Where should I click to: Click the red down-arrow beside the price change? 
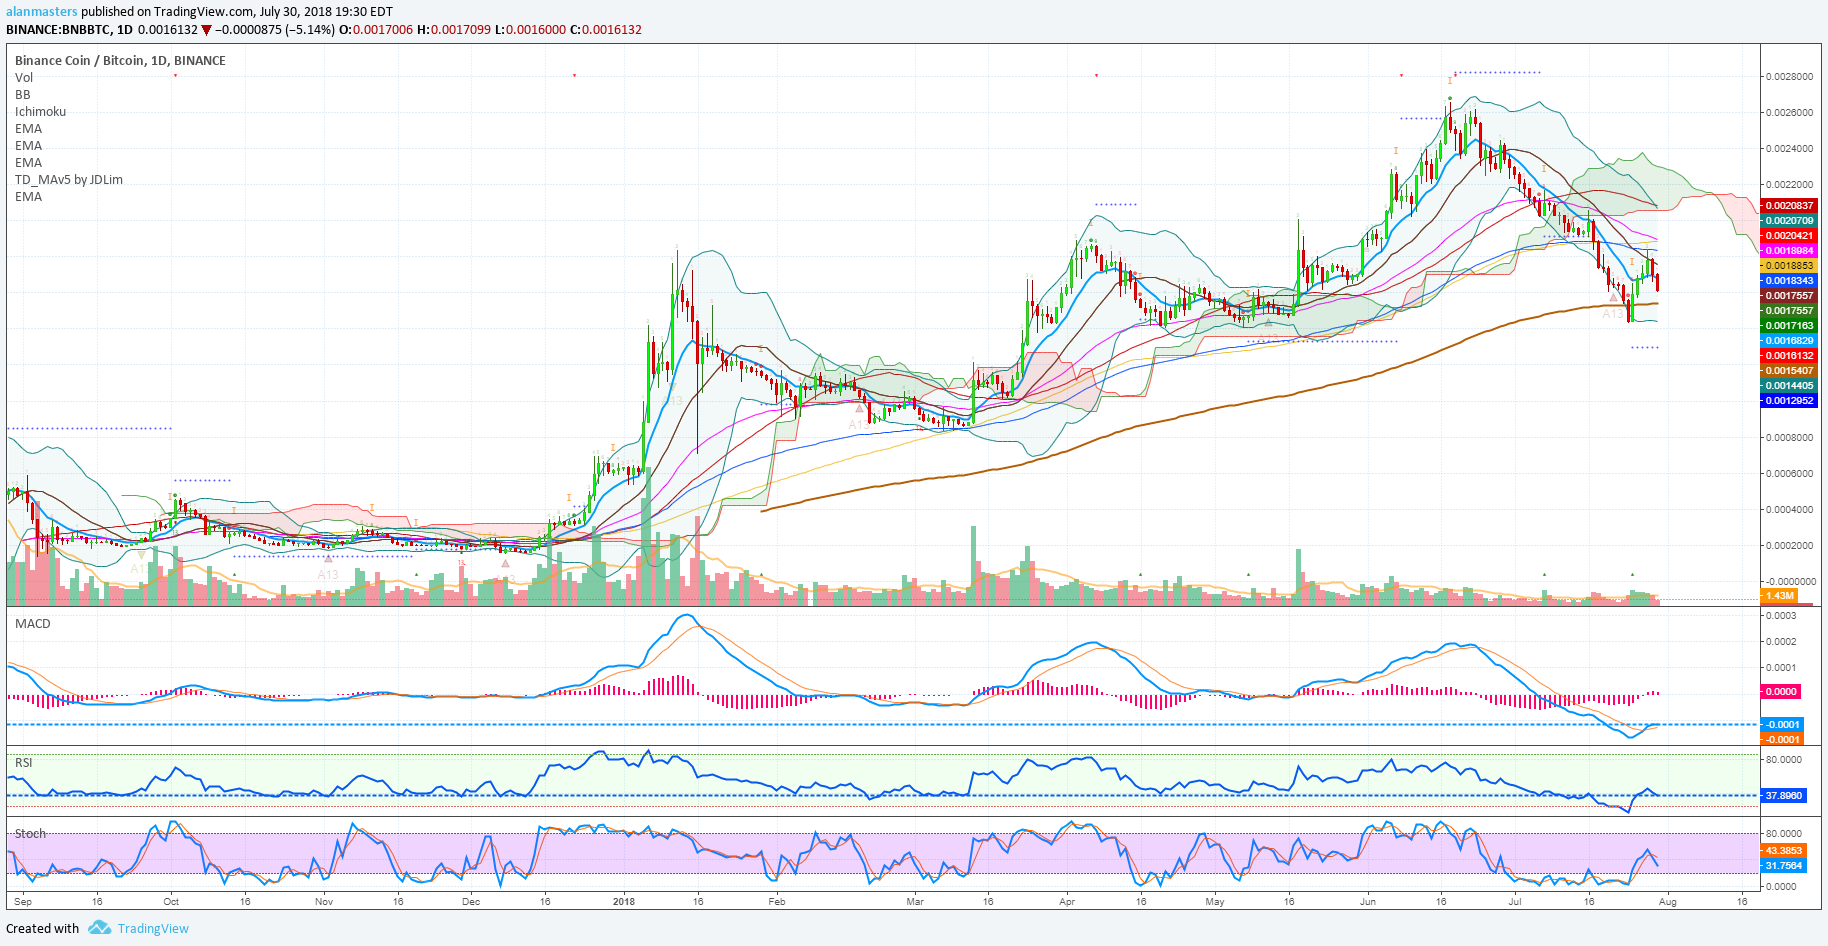[x=206, y=30]
